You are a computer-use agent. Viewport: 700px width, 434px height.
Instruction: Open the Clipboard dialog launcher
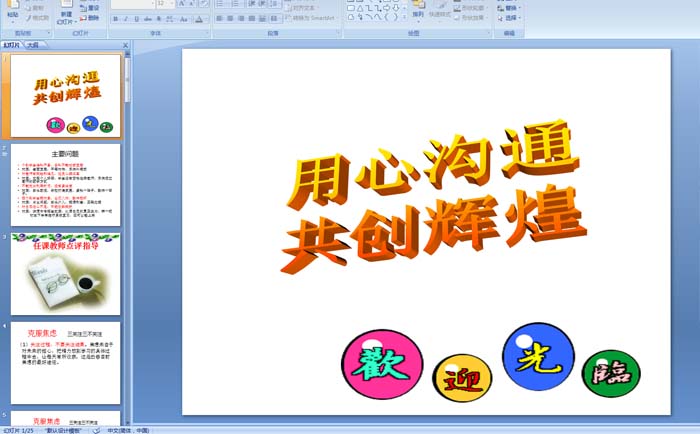[x=49, y=33]
